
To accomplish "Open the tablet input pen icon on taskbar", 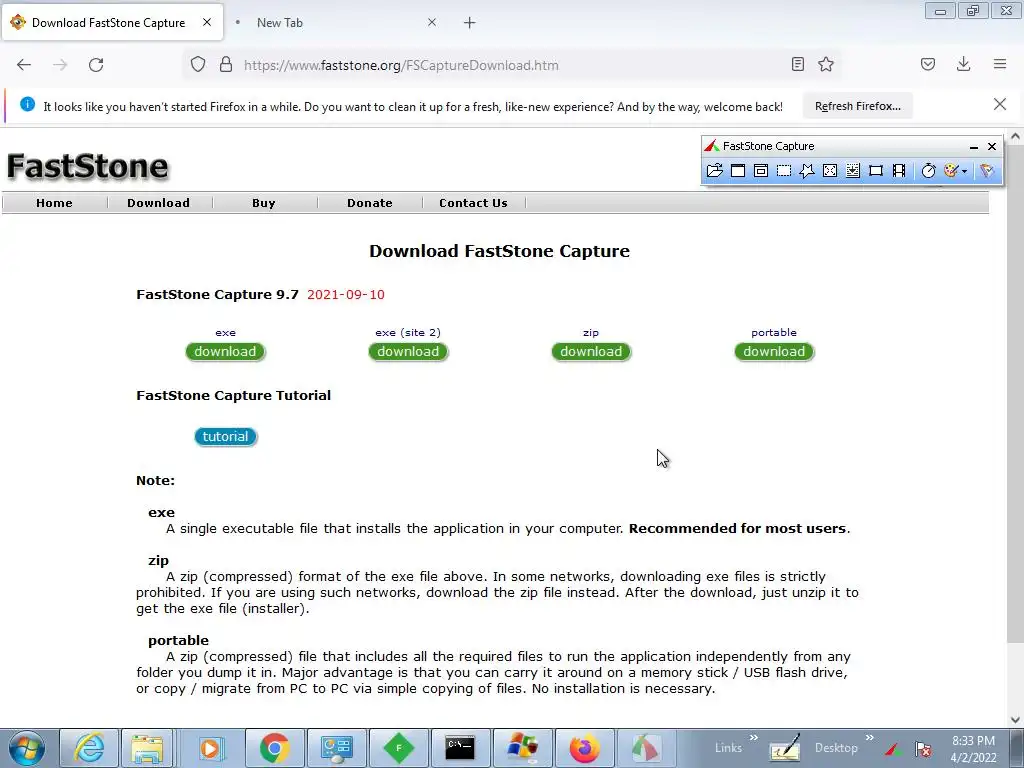I will coord(785,748).
